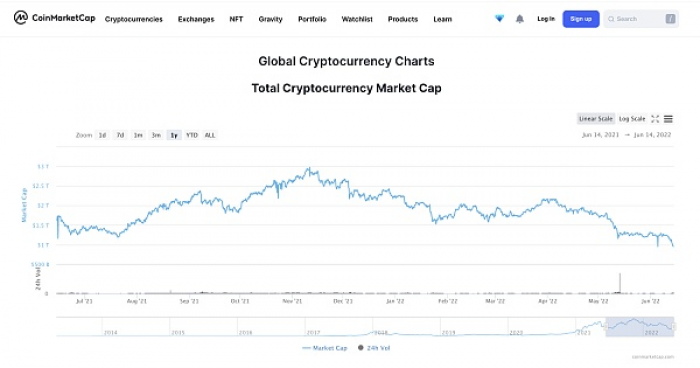Screen dimensions: 700x368
Task: Toggle Market Cap series in legend
Action: click(x=325, y=348)
